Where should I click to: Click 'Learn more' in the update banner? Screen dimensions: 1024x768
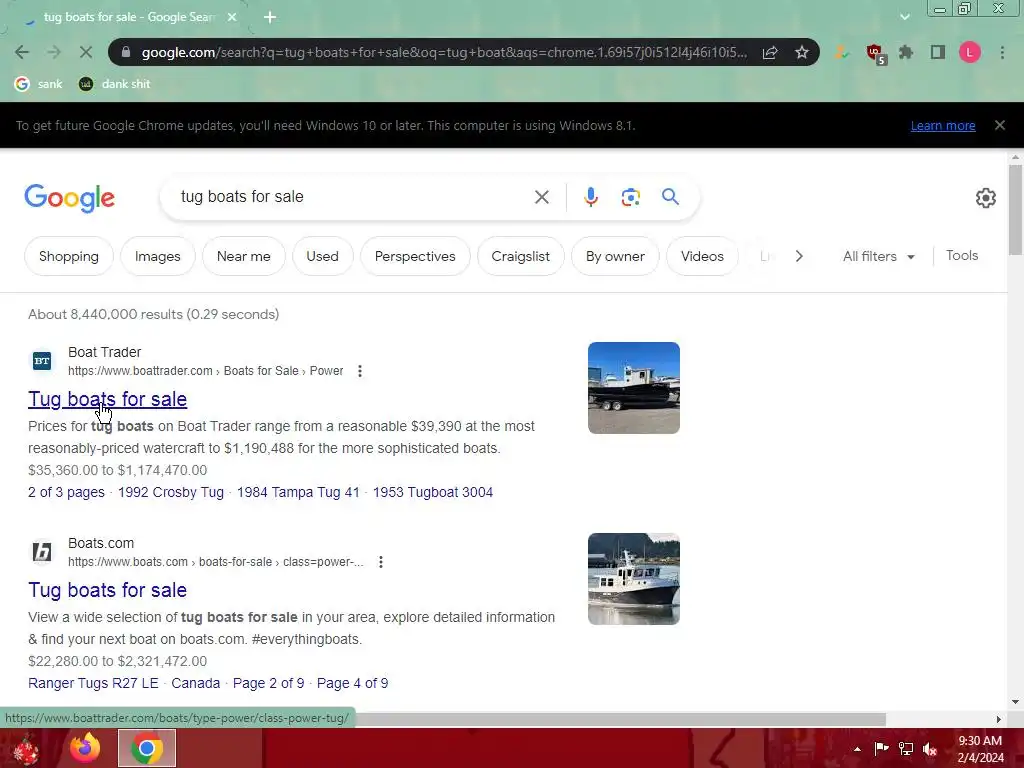pos(943,125)
